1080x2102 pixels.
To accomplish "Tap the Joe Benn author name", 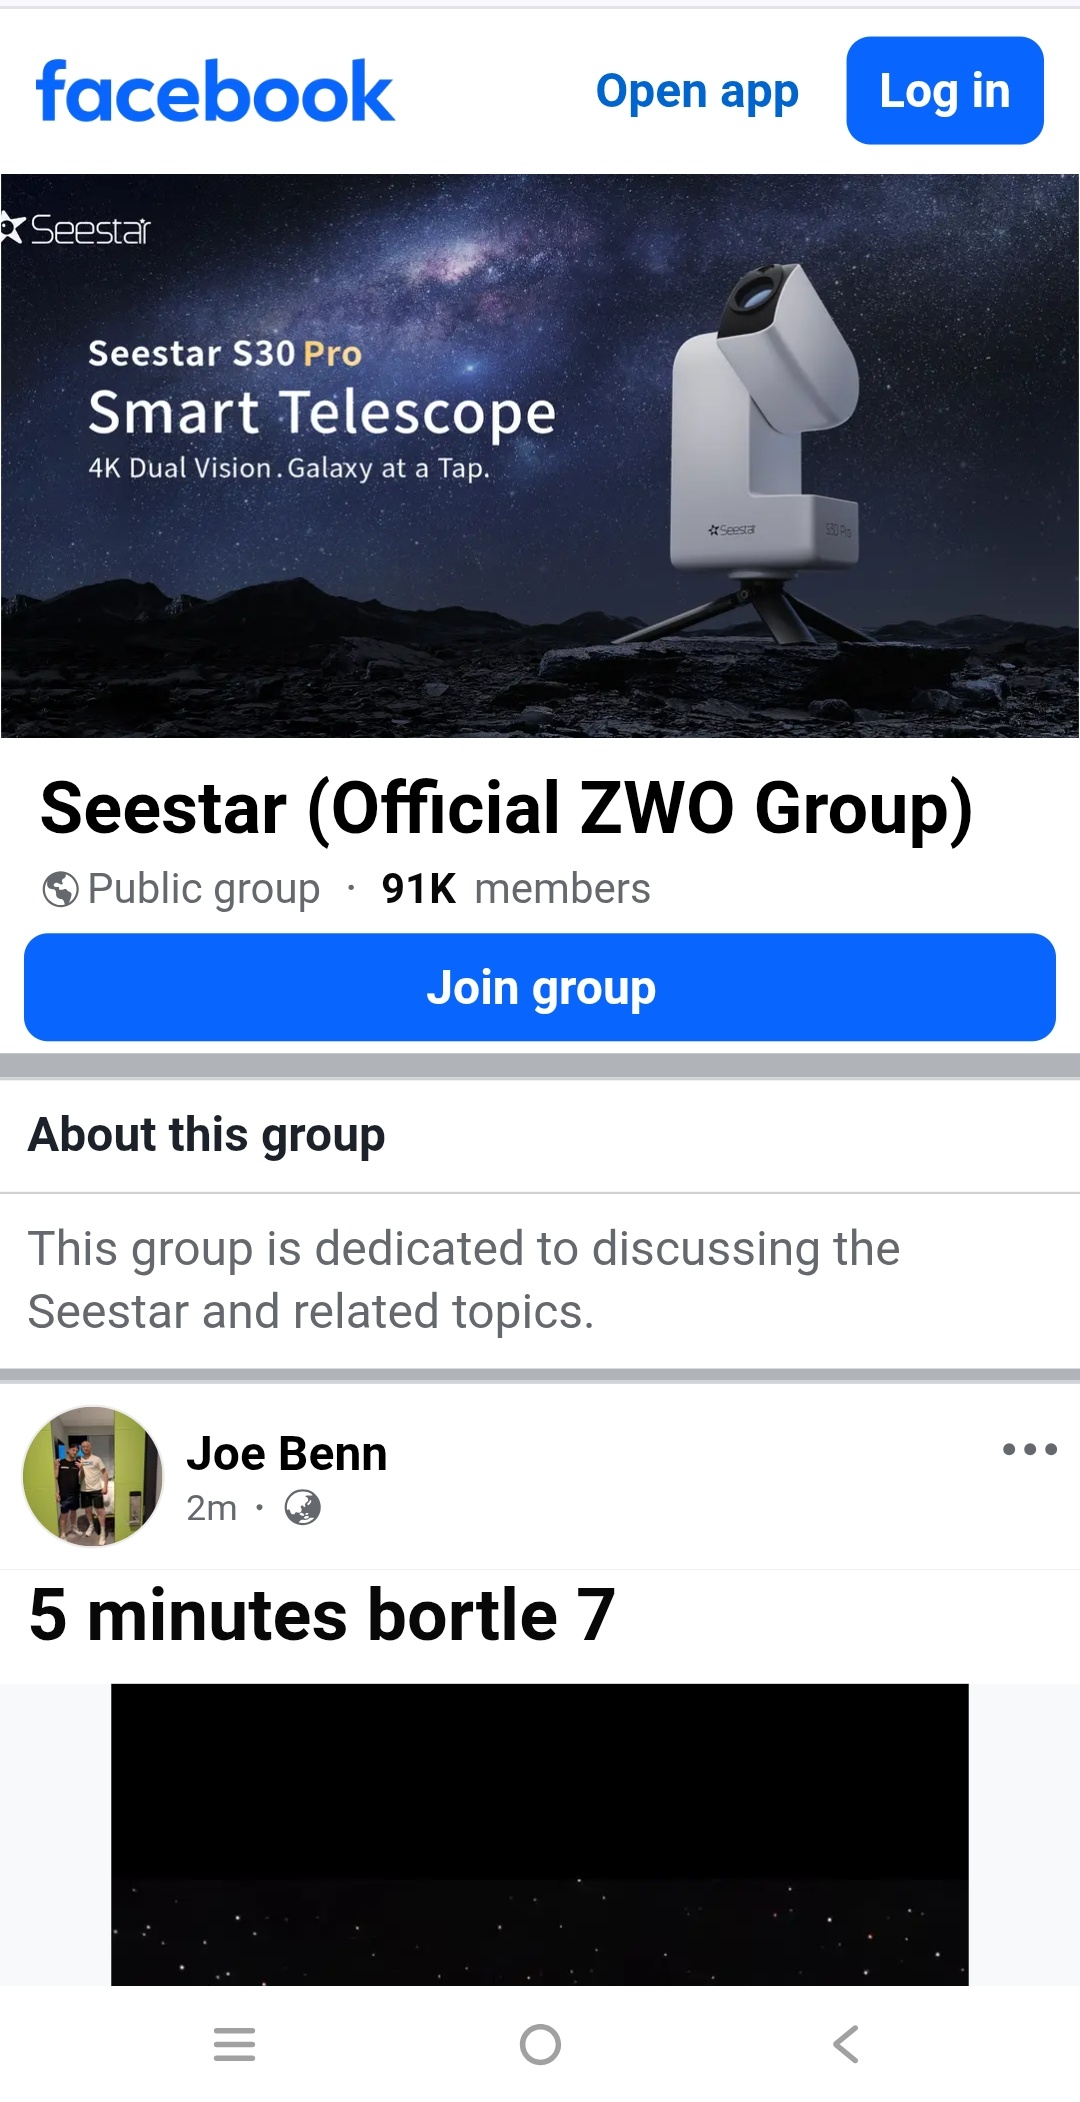I will 286,1454.
